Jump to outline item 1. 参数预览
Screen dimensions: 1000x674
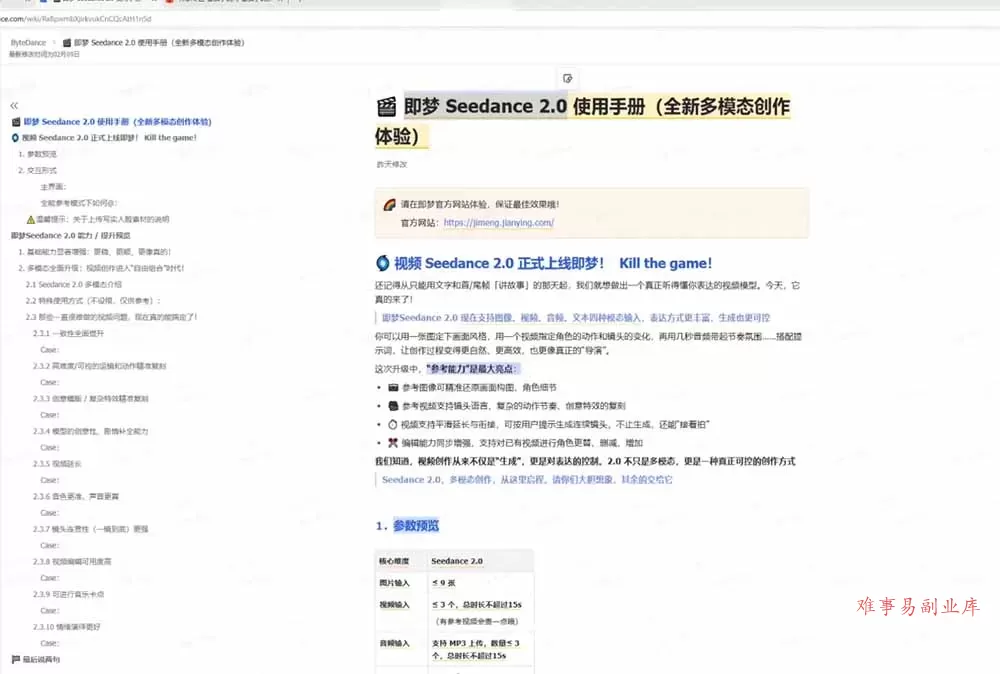click(38, 154)
